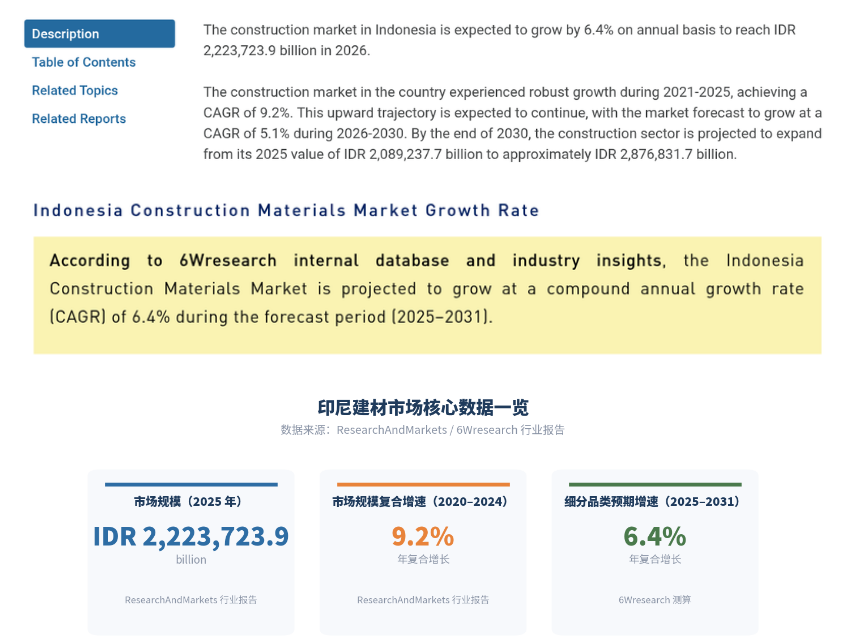Click '年复合增长' under the 6.4% figure
The height and width of the screenshot is (640, 854).
655,559
